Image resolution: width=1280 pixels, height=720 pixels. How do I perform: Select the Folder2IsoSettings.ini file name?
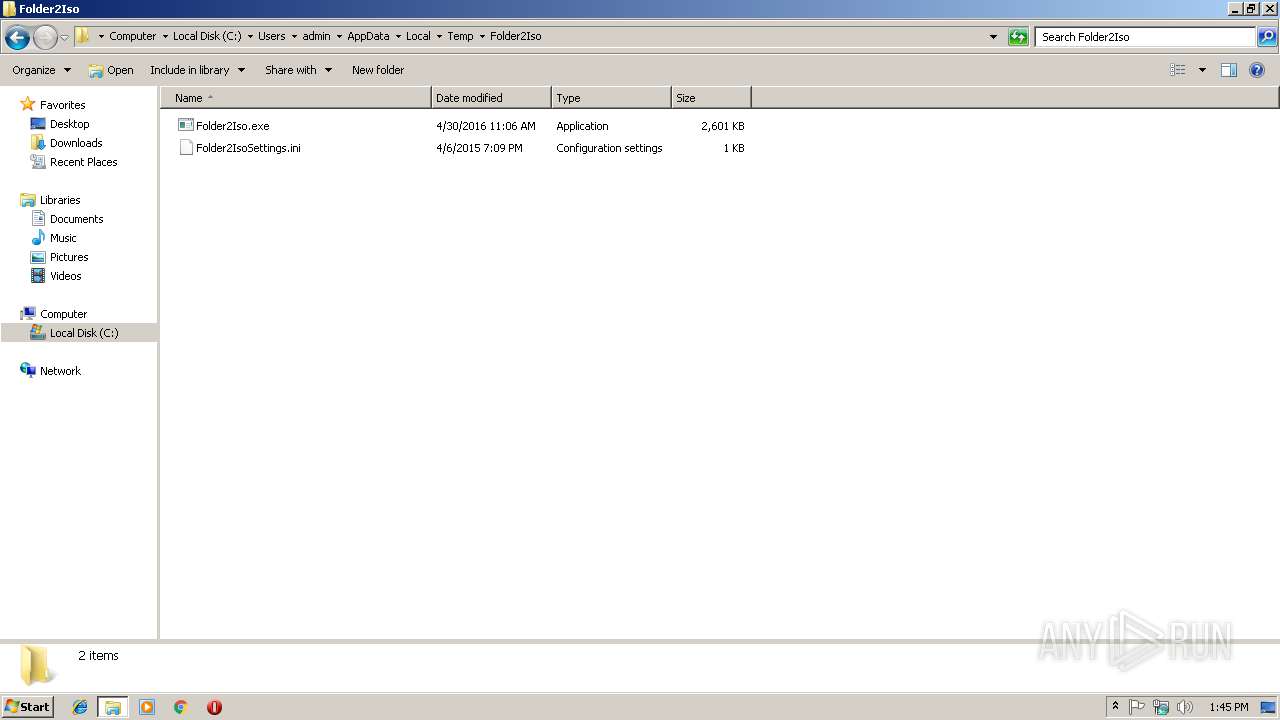coord(248,148)
